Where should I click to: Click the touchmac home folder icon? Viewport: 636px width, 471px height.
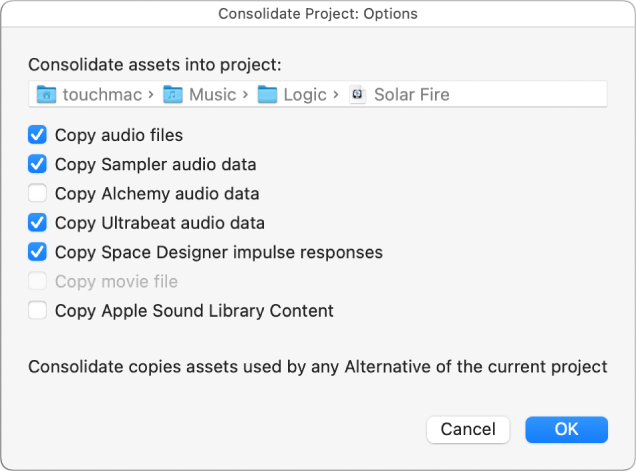tap(46, 95)
